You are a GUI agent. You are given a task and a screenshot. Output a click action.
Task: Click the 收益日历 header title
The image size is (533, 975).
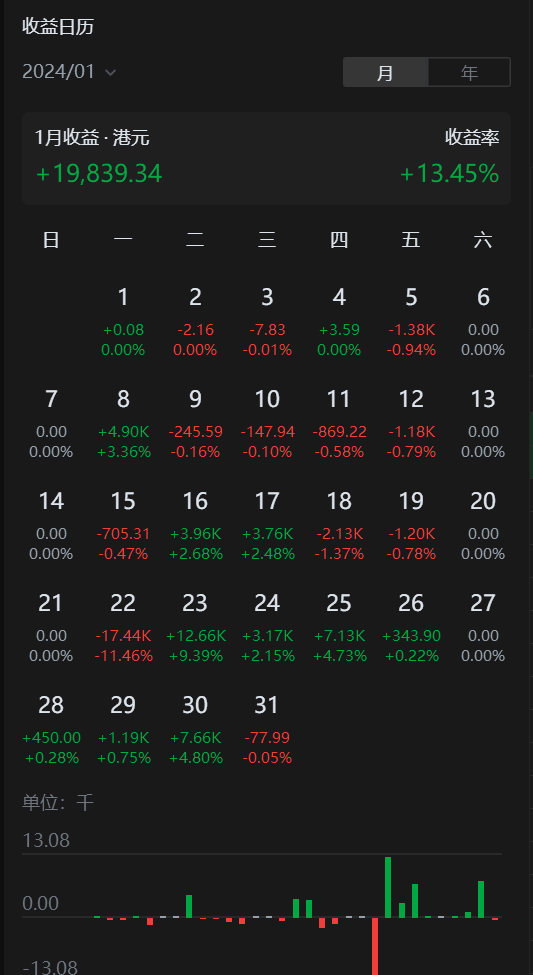pyautogui.click(x=58, y=27)
